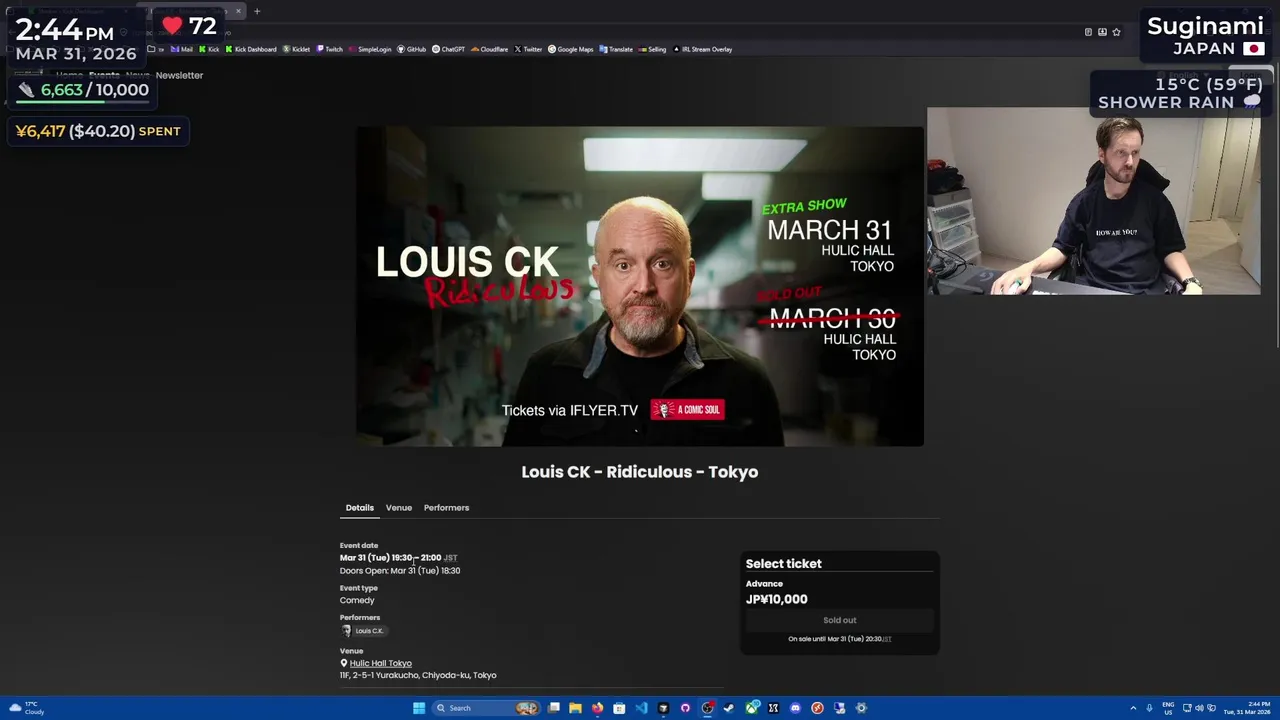Switch to the Details tab
The image size is (1280, 720).
tap(360, 508)
